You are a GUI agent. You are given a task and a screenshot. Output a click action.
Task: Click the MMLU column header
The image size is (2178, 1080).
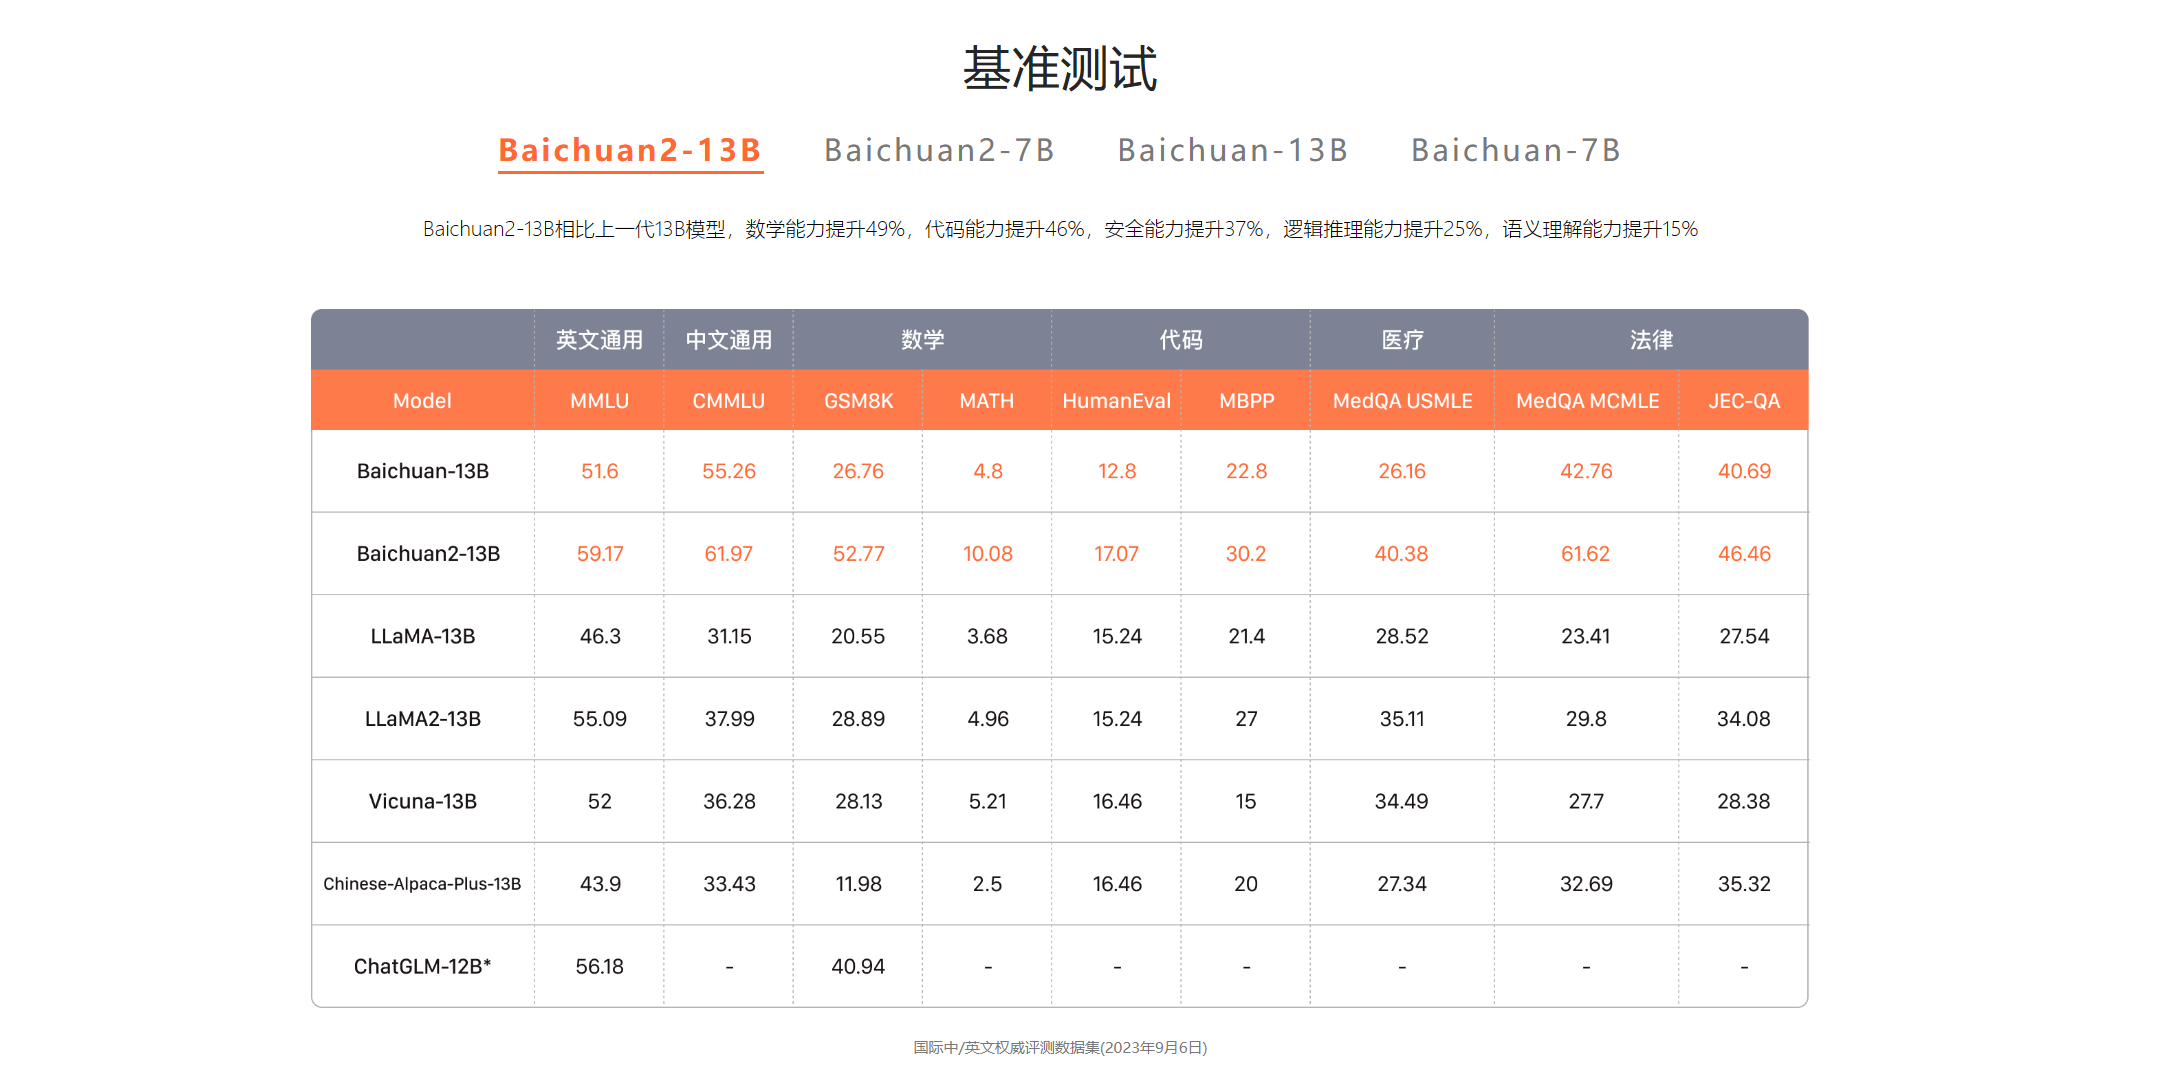tap(599, 401)
